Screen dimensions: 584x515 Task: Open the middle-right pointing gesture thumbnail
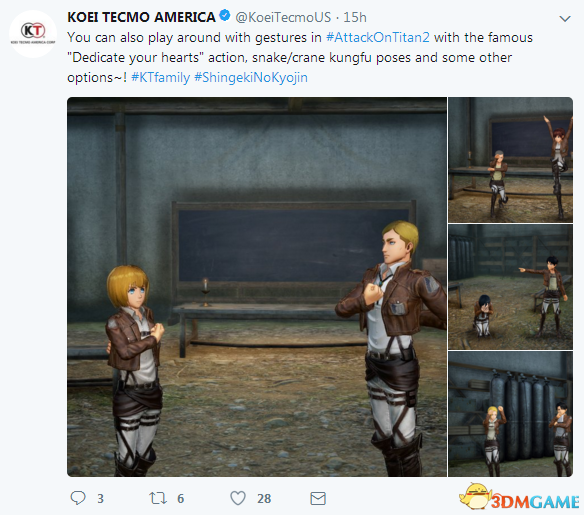[x=510, y=287]
